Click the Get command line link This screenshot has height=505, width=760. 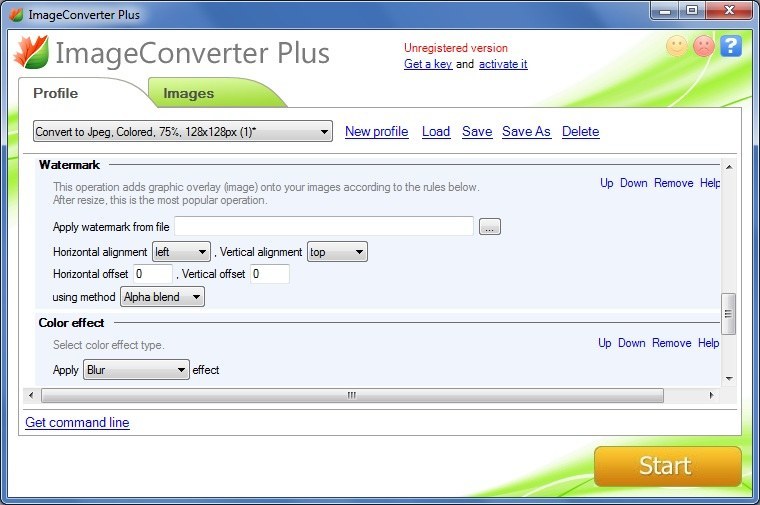[x=77, y=423]
